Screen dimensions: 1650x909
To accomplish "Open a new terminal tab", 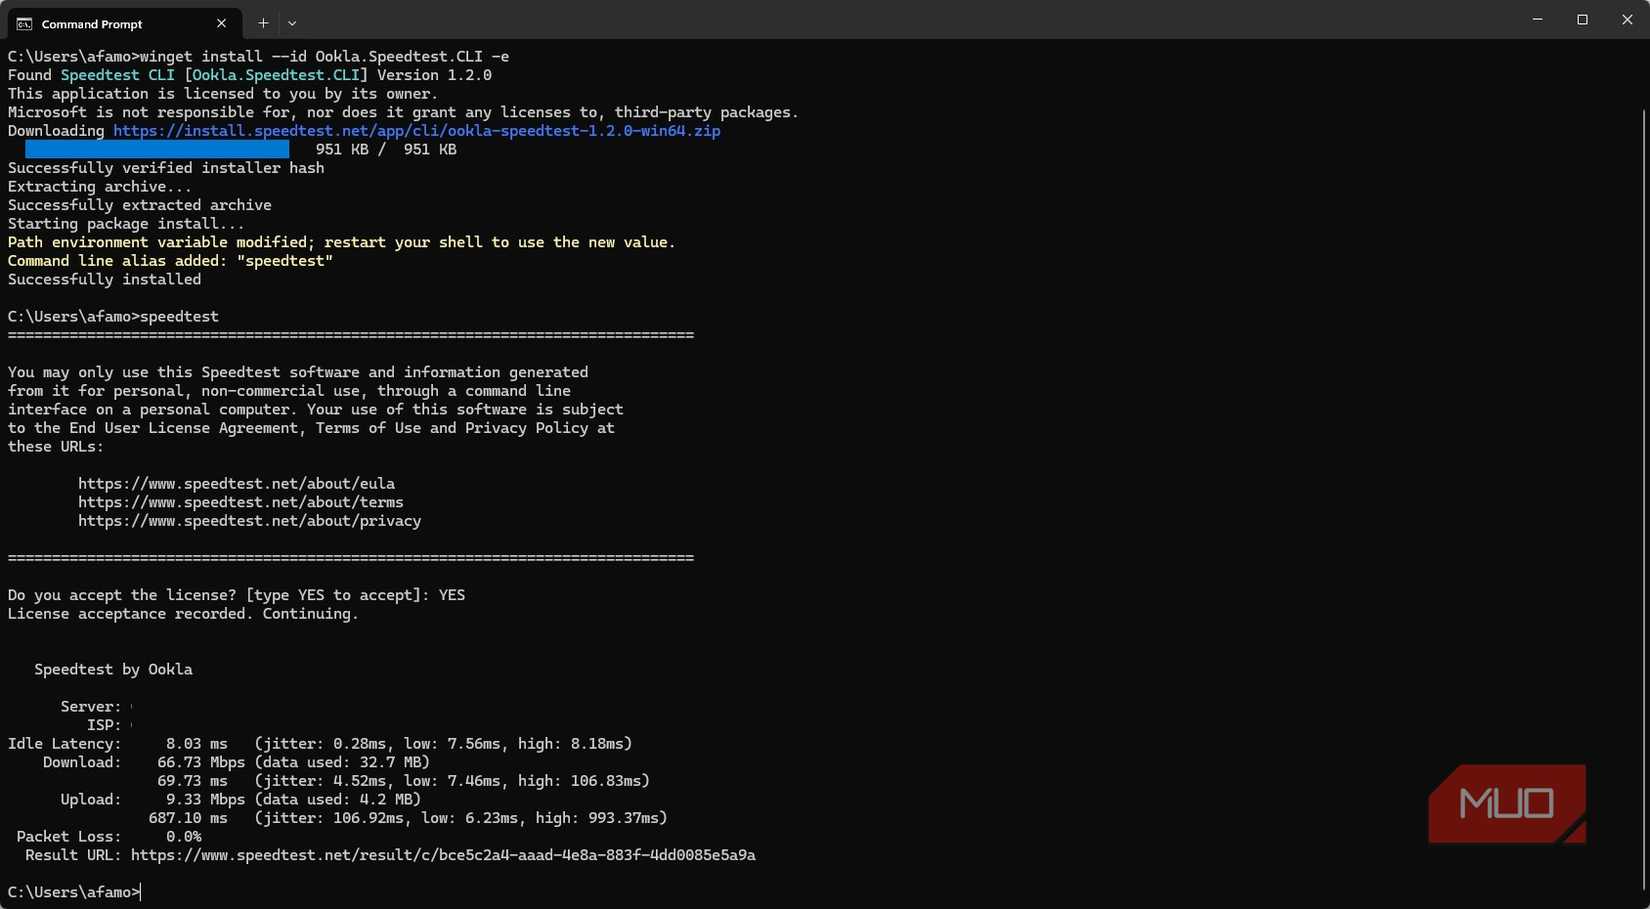I will tap(263, 23).
